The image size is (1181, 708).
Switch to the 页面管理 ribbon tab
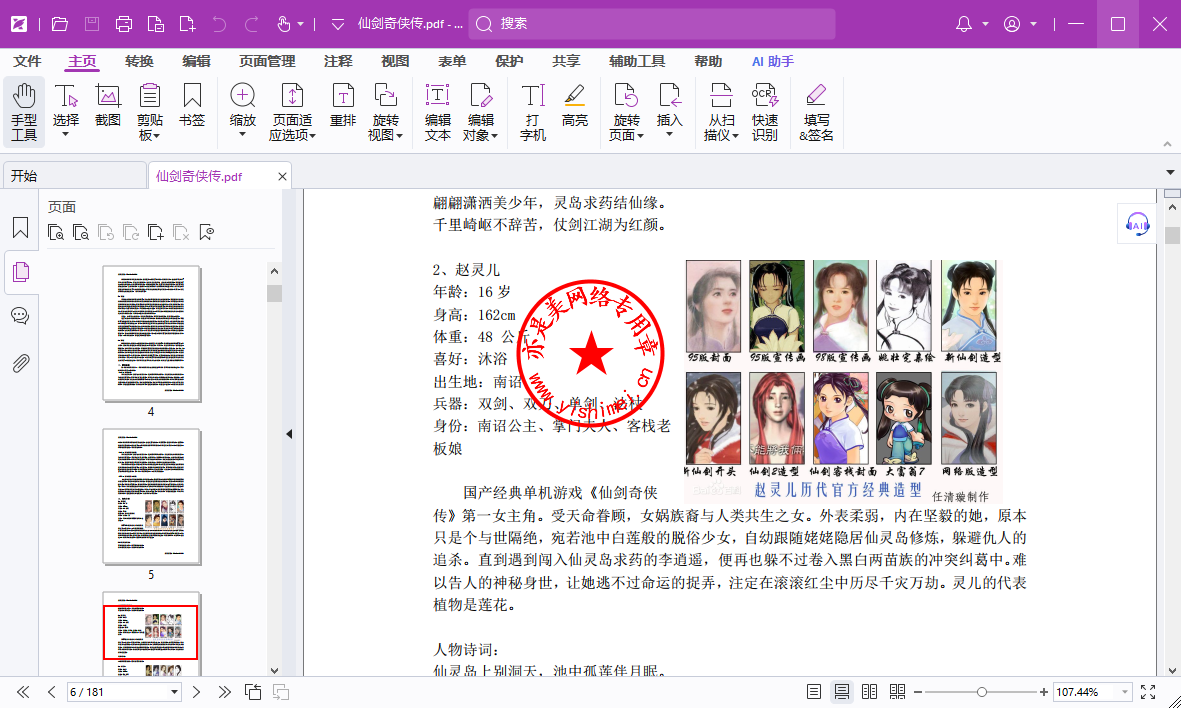267,61
